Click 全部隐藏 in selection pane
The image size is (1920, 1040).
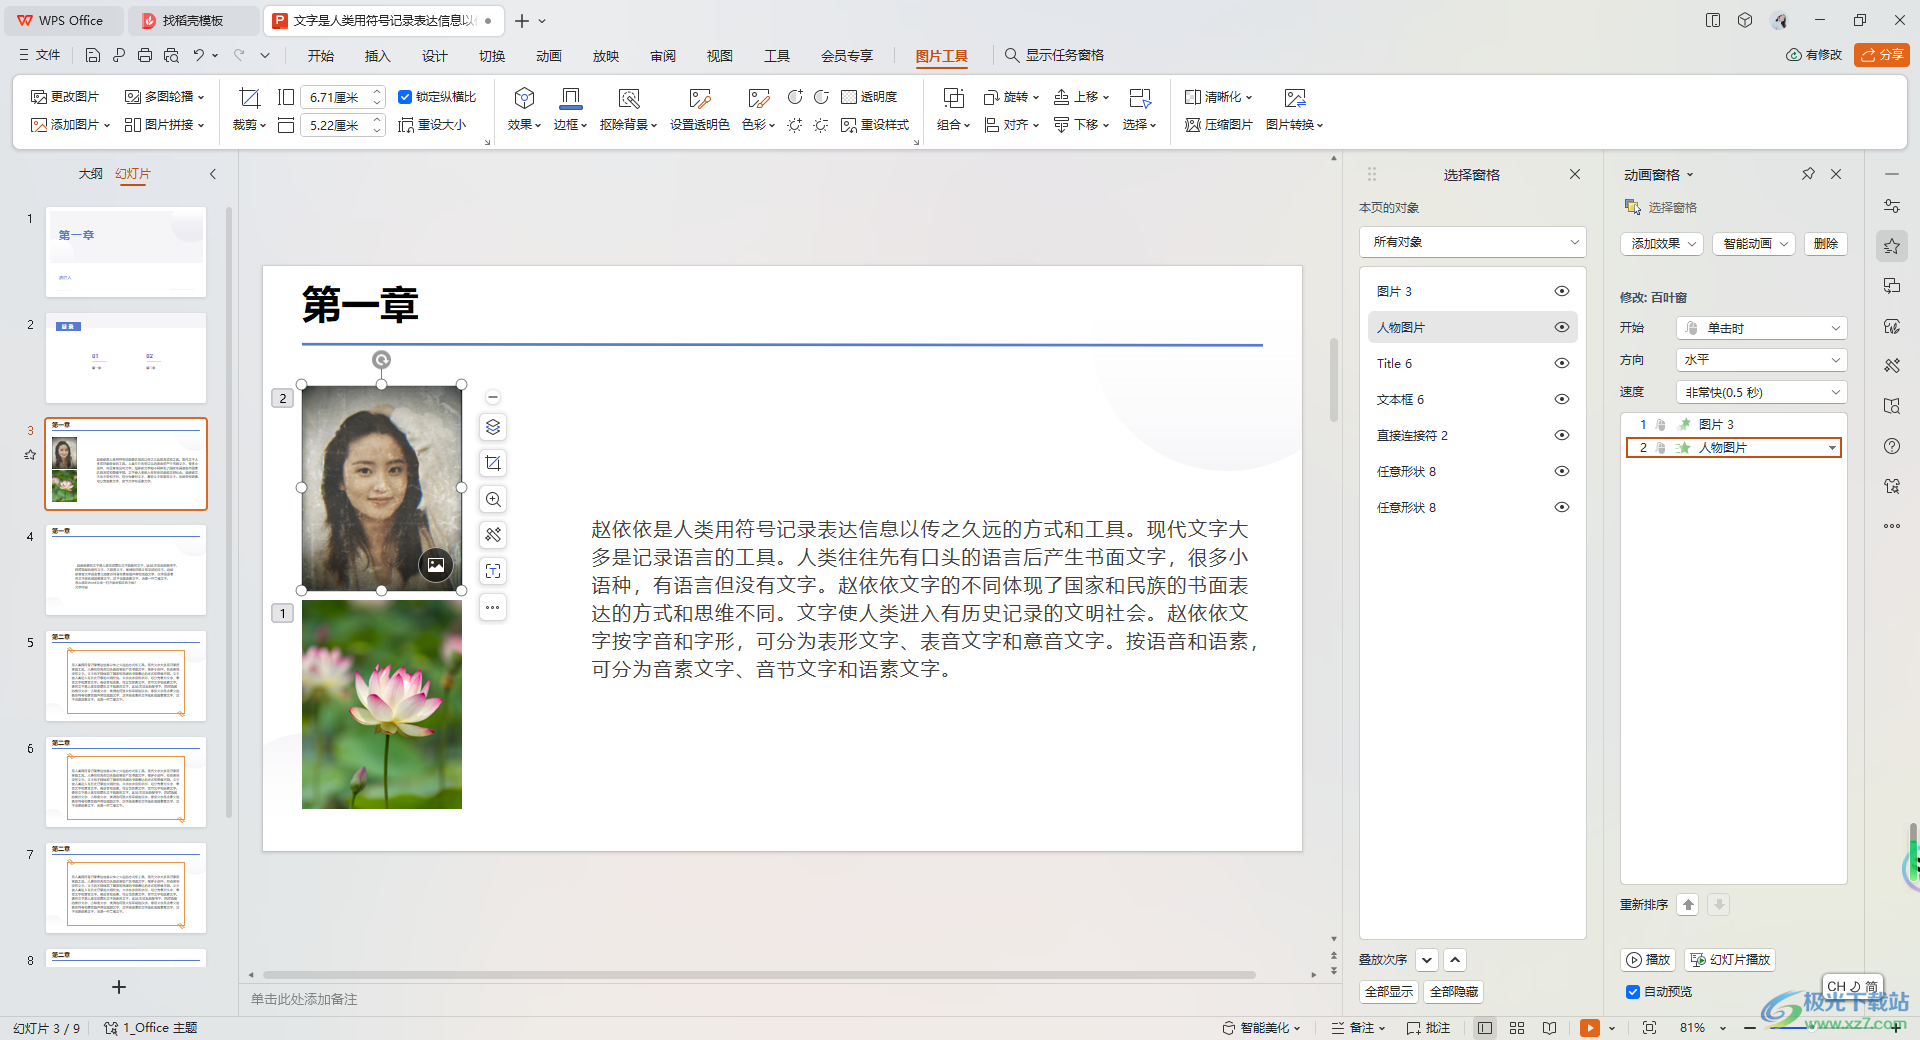pyautogui.click(x=1454, y=992)
